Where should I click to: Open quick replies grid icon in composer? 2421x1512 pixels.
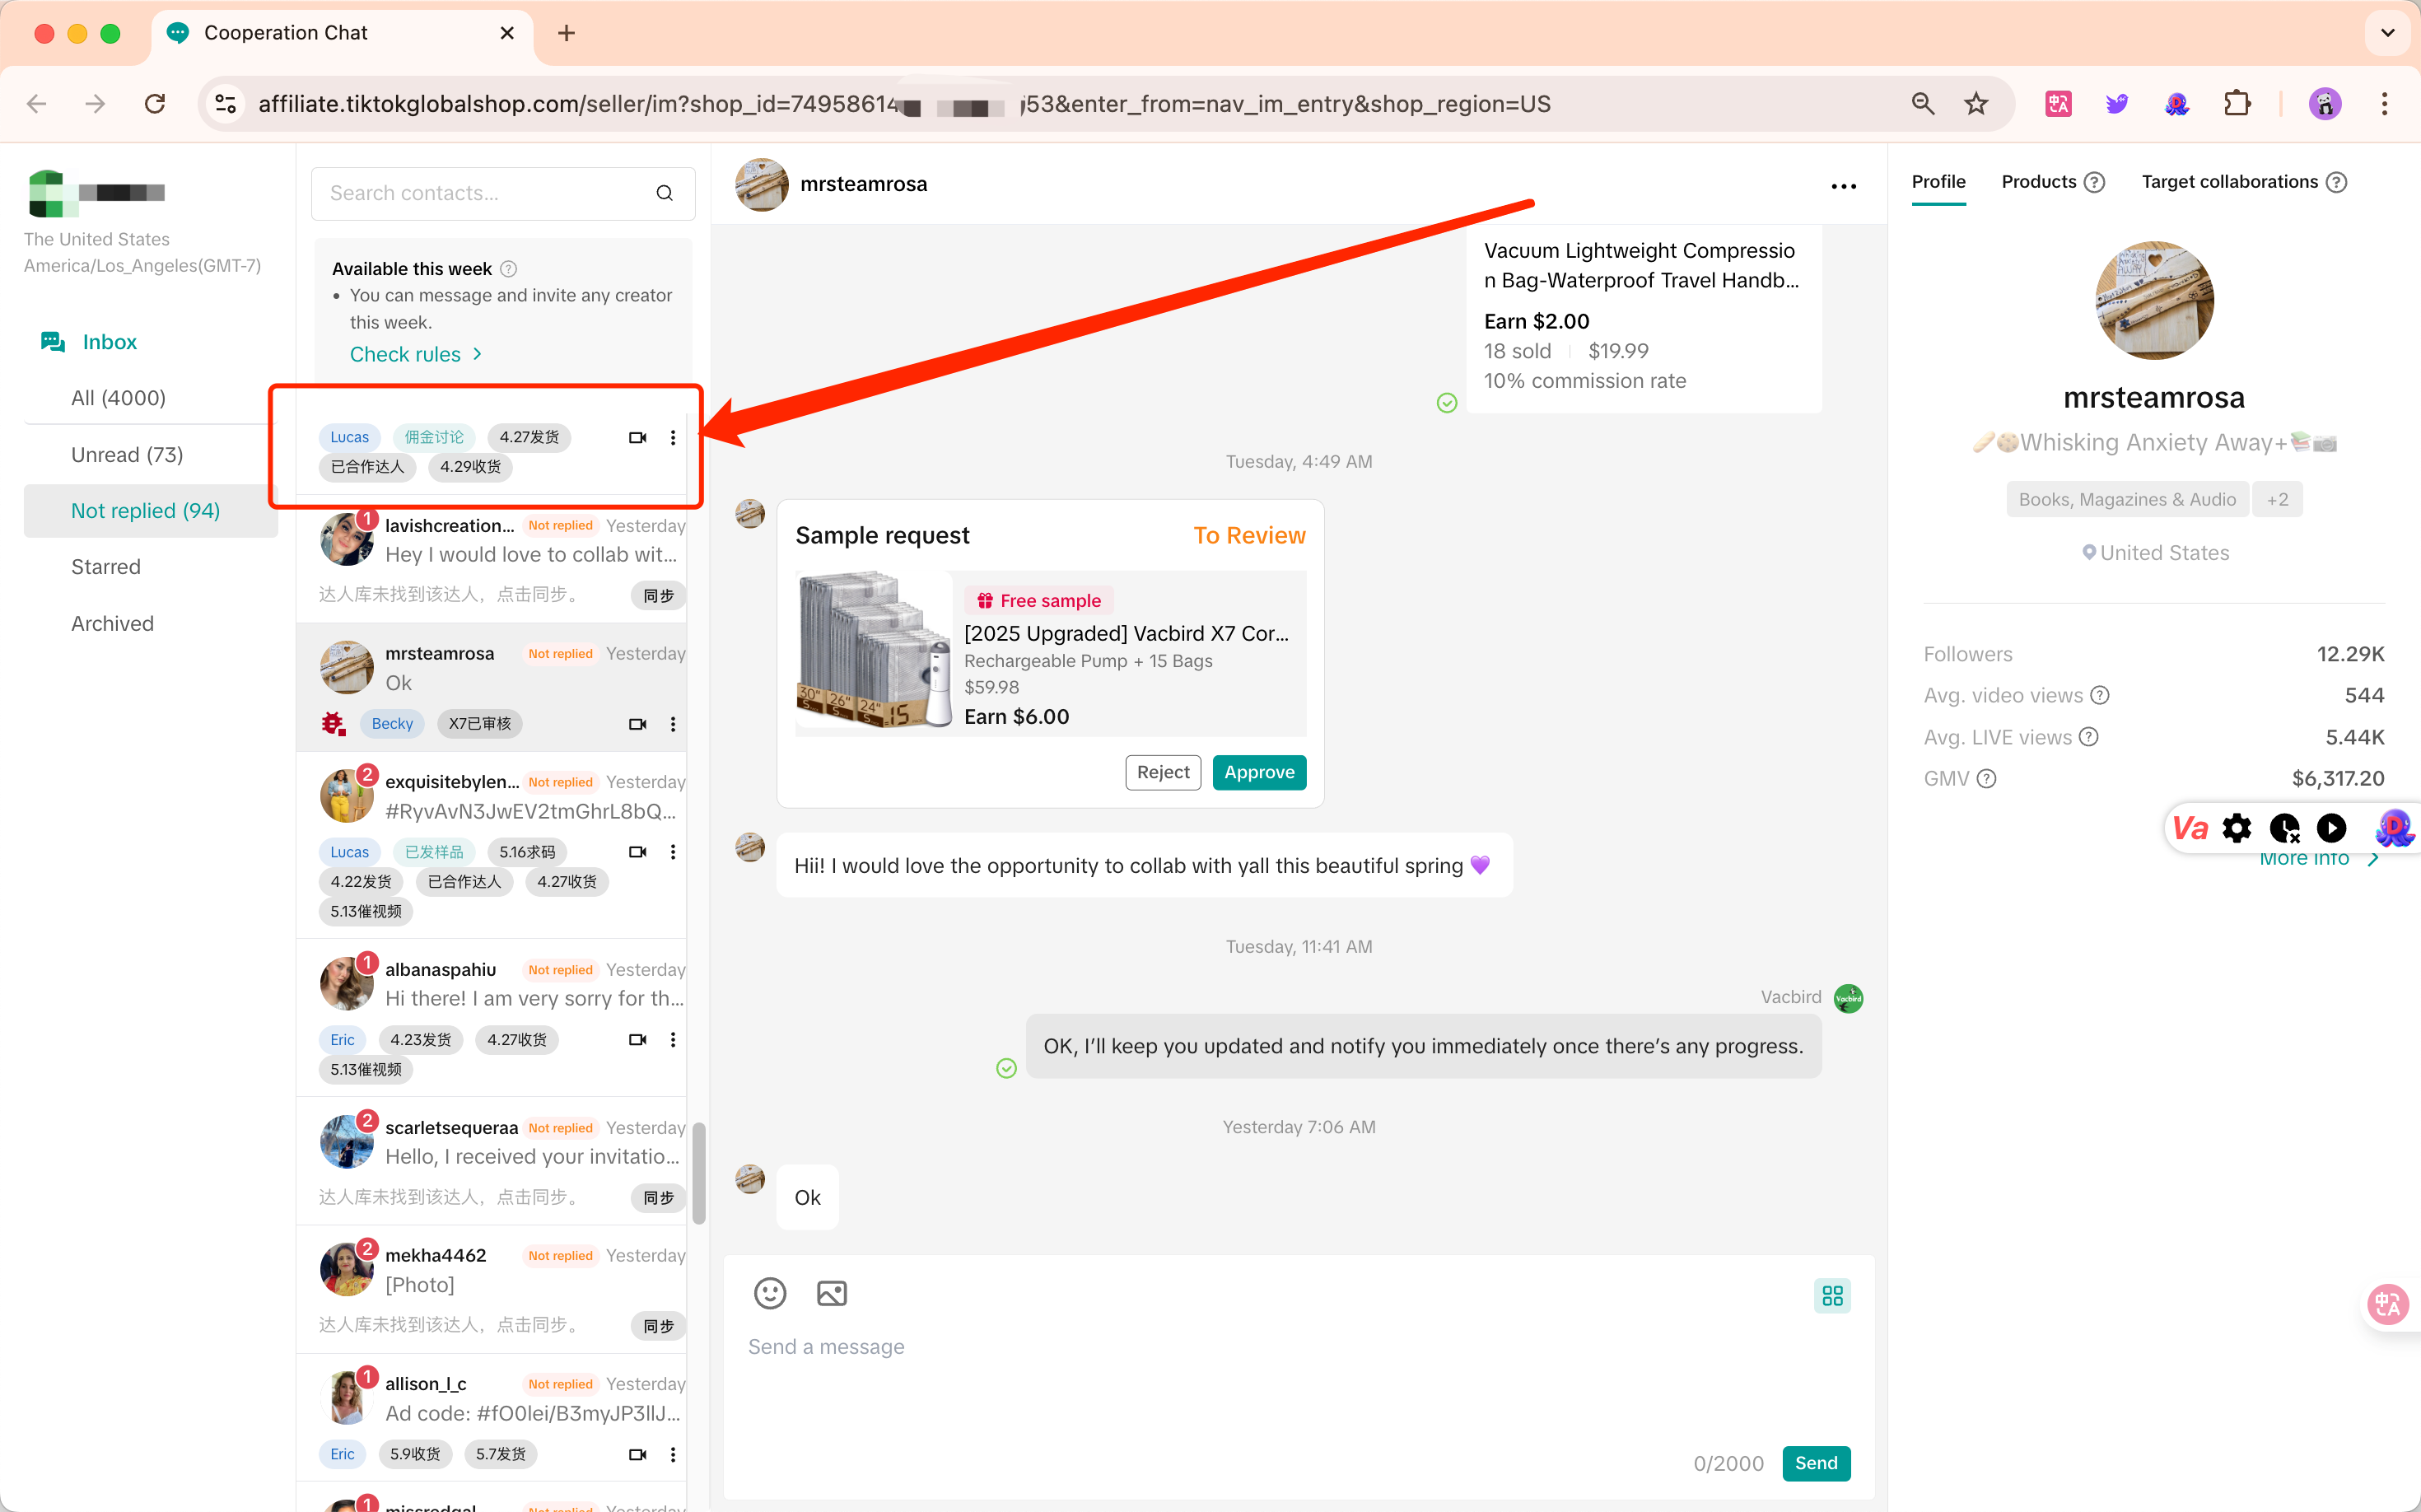tap(1832, 1295)
